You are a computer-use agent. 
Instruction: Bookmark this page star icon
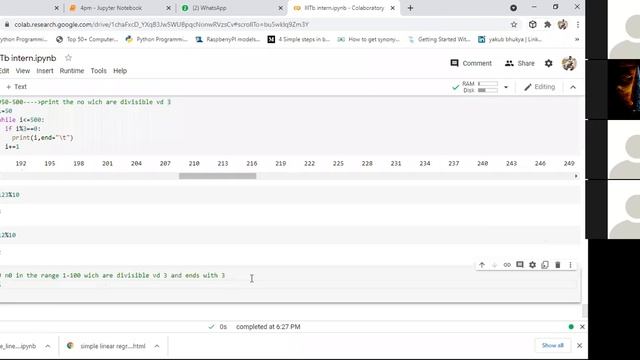514,24
